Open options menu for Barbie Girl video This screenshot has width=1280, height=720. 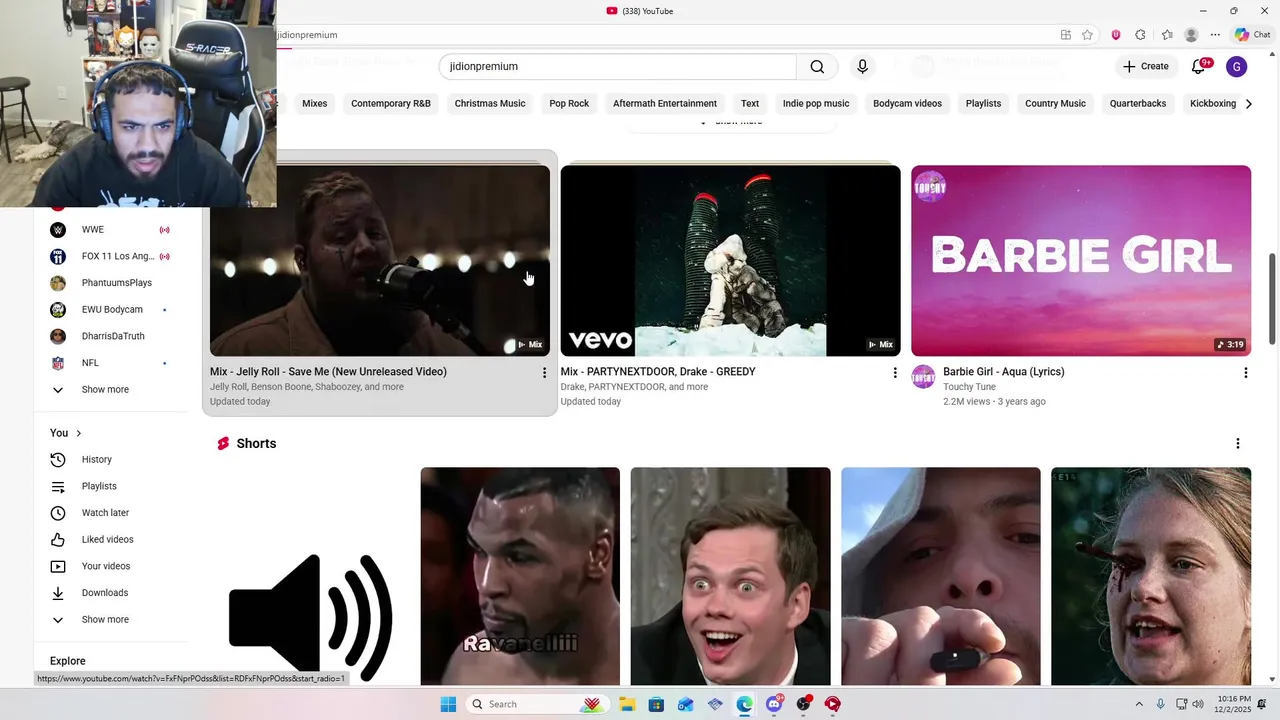(x=1245, y=373)
